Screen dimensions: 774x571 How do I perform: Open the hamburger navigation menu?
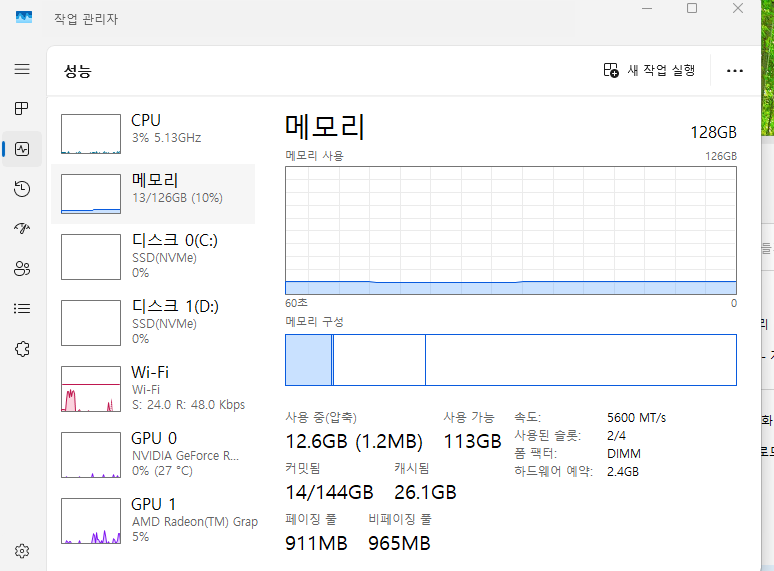click(22, 69)
